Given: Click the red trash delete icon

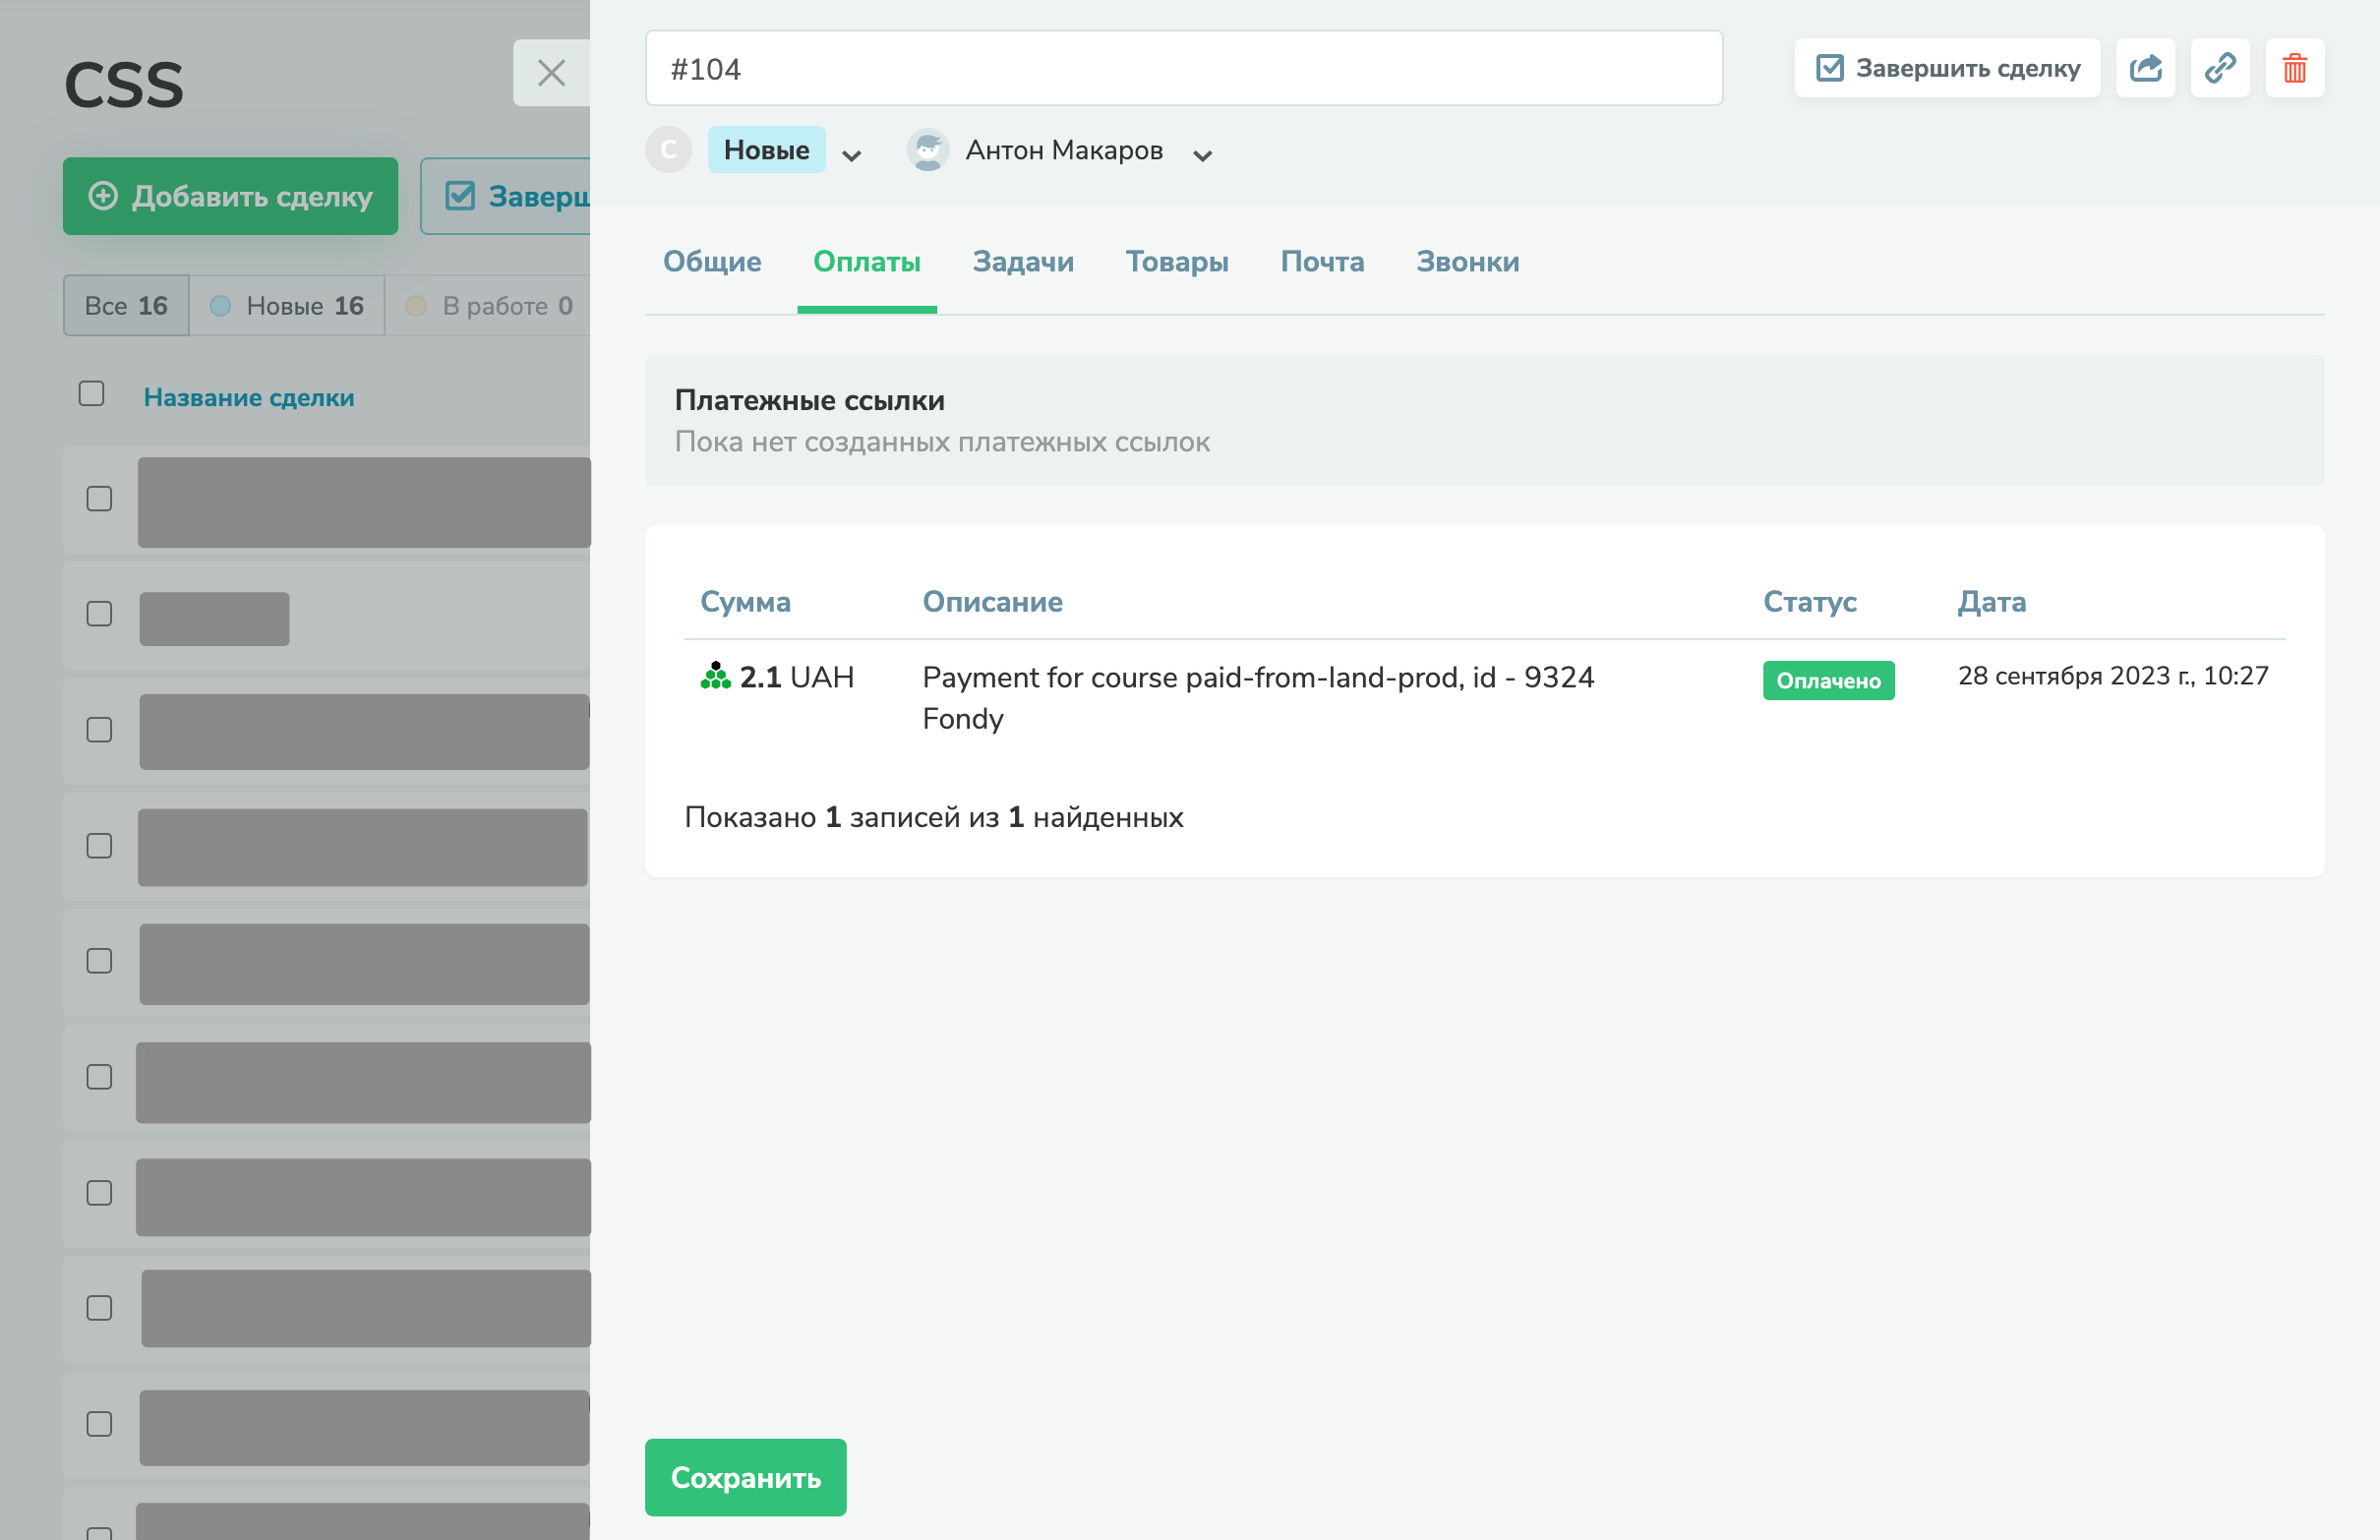Looking at the screenshot, I should coord(2294,68).
